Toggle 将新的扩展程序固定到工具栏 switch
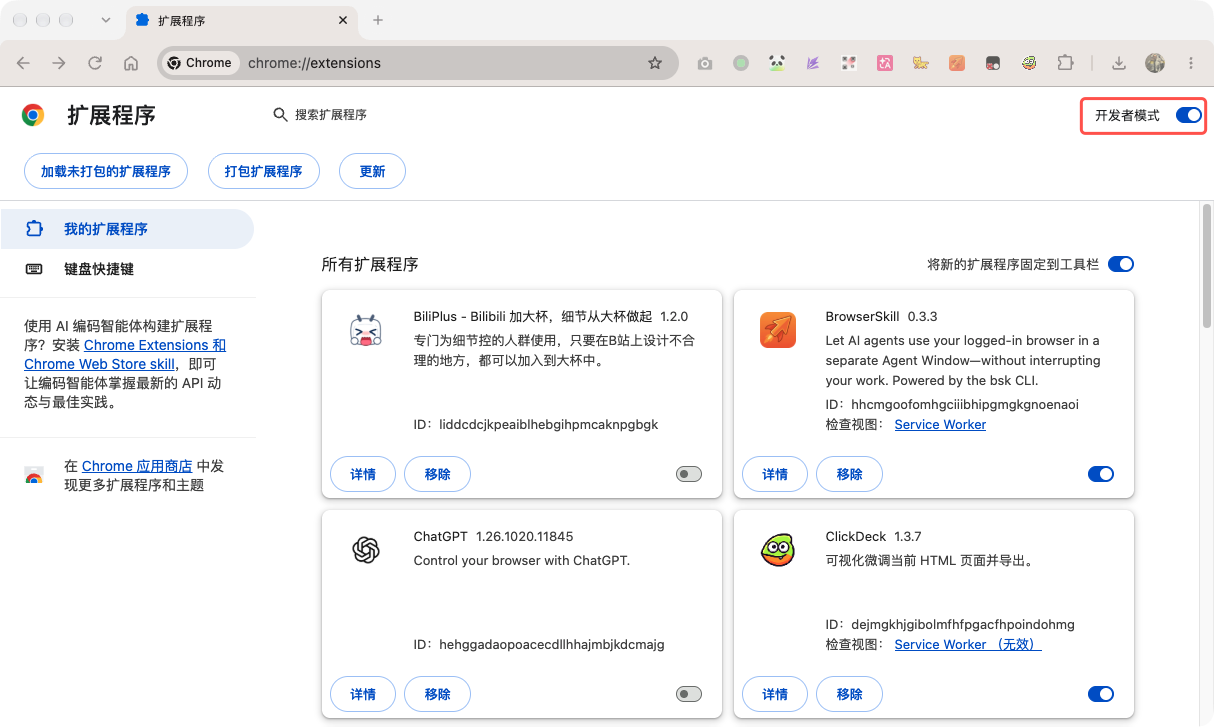 [1121, 264]
